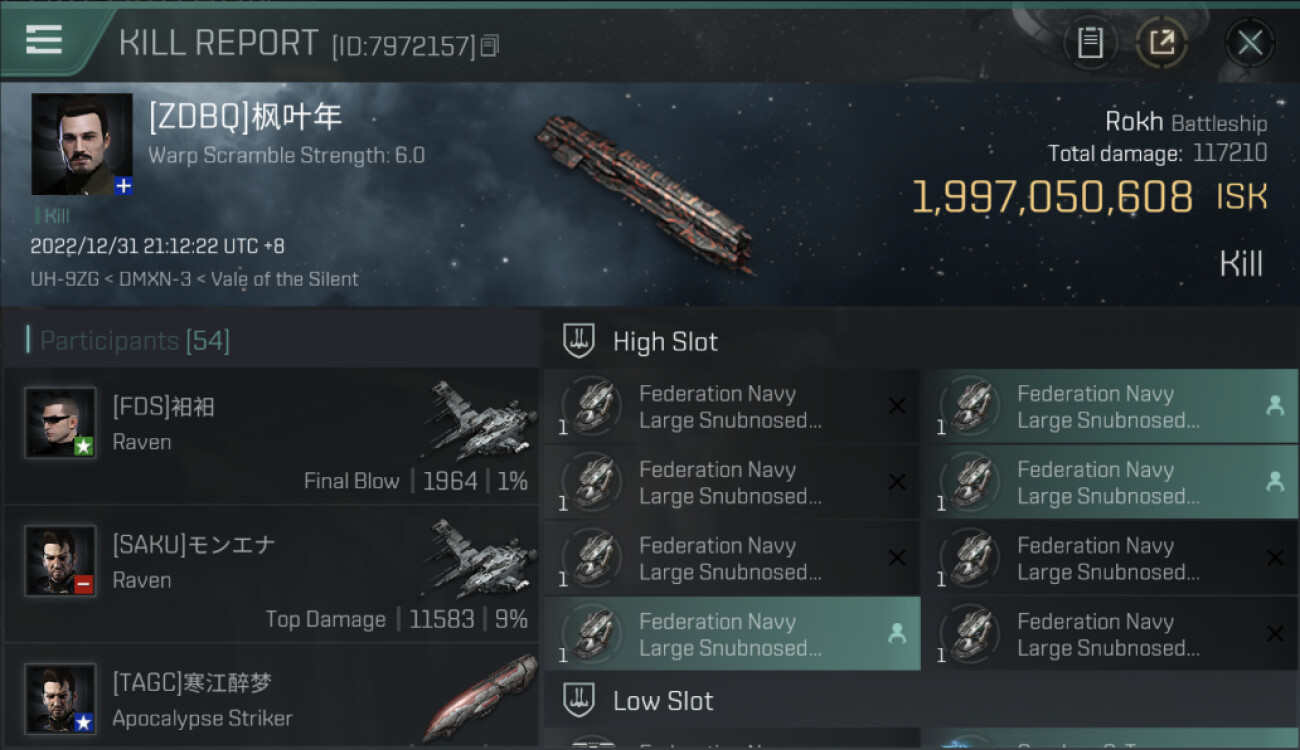Copy the kill report ID

coord(489,45)
